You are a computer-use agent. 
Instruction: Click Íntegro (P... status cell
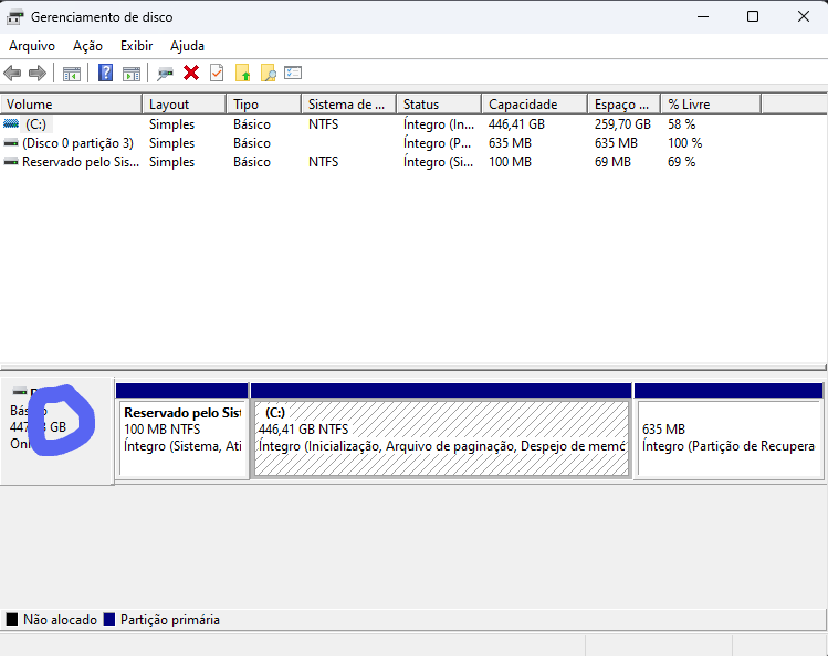coord(438,143)
